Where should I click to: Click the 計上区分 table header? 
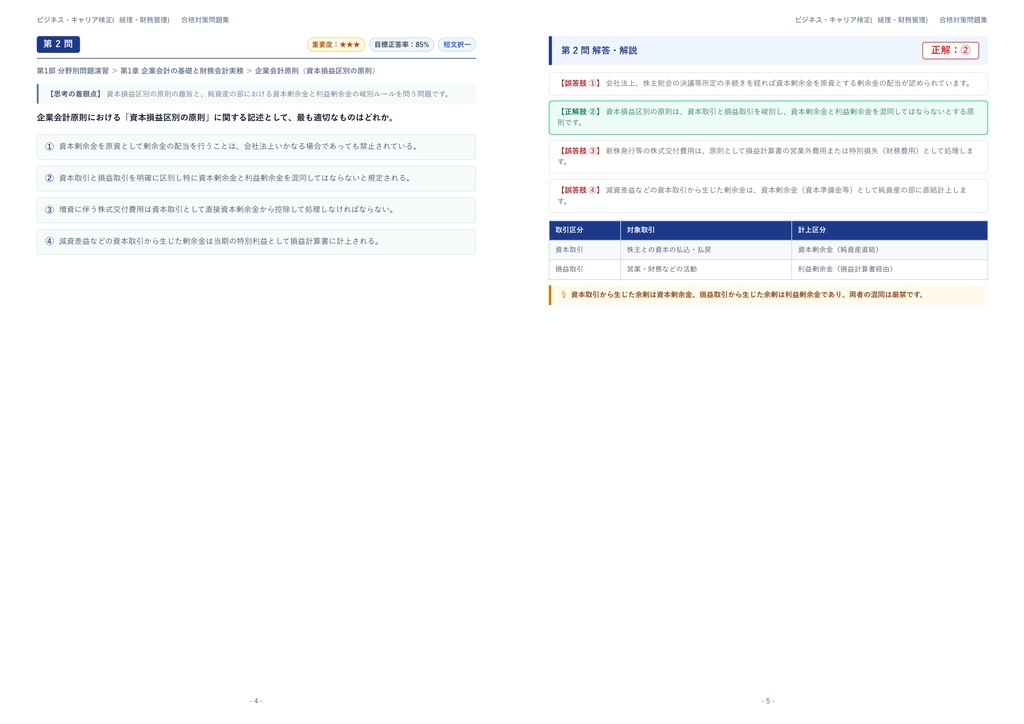click(889, 230)
